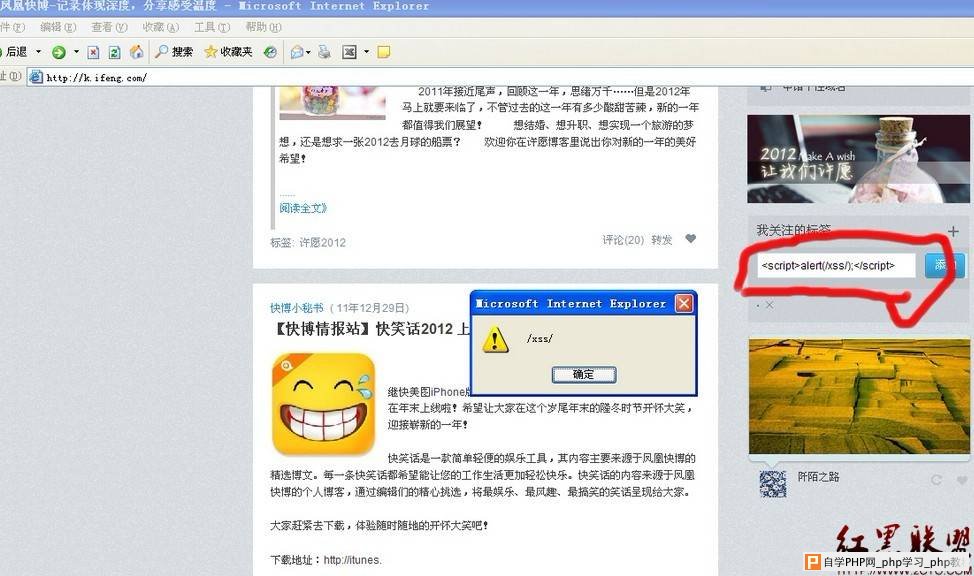Click the heart like icon beside 转发

click(x=690, y=239)
